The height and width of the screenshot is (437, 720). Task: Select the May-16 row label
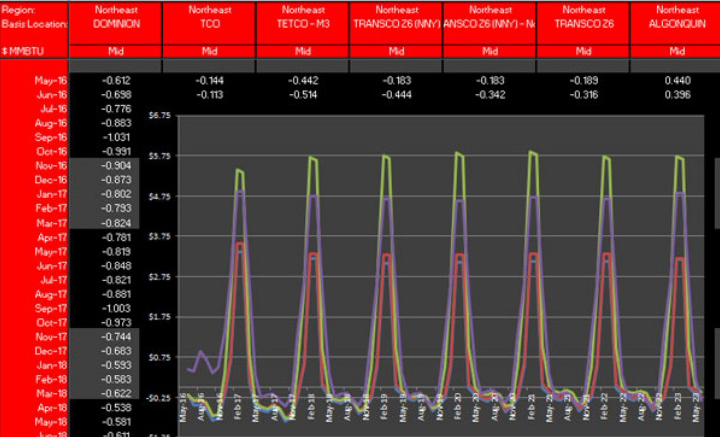pyautogui.click(x=51, y=81)
